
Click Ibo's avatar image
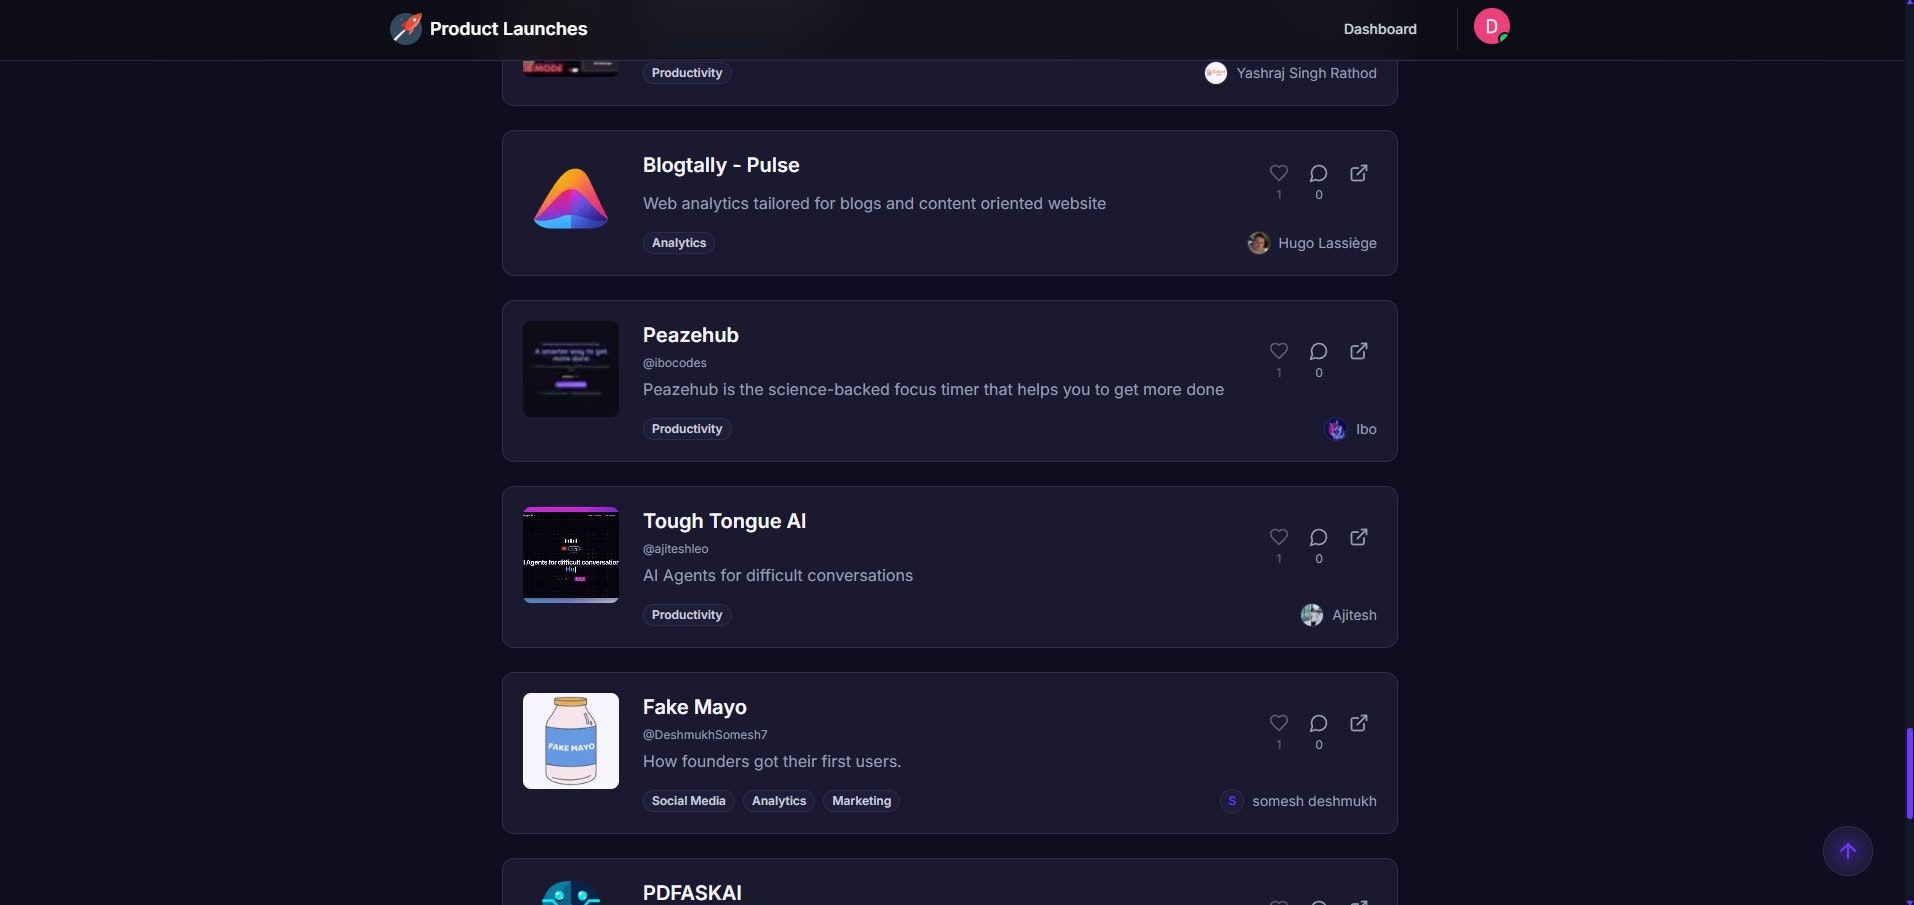point(1336,429)
